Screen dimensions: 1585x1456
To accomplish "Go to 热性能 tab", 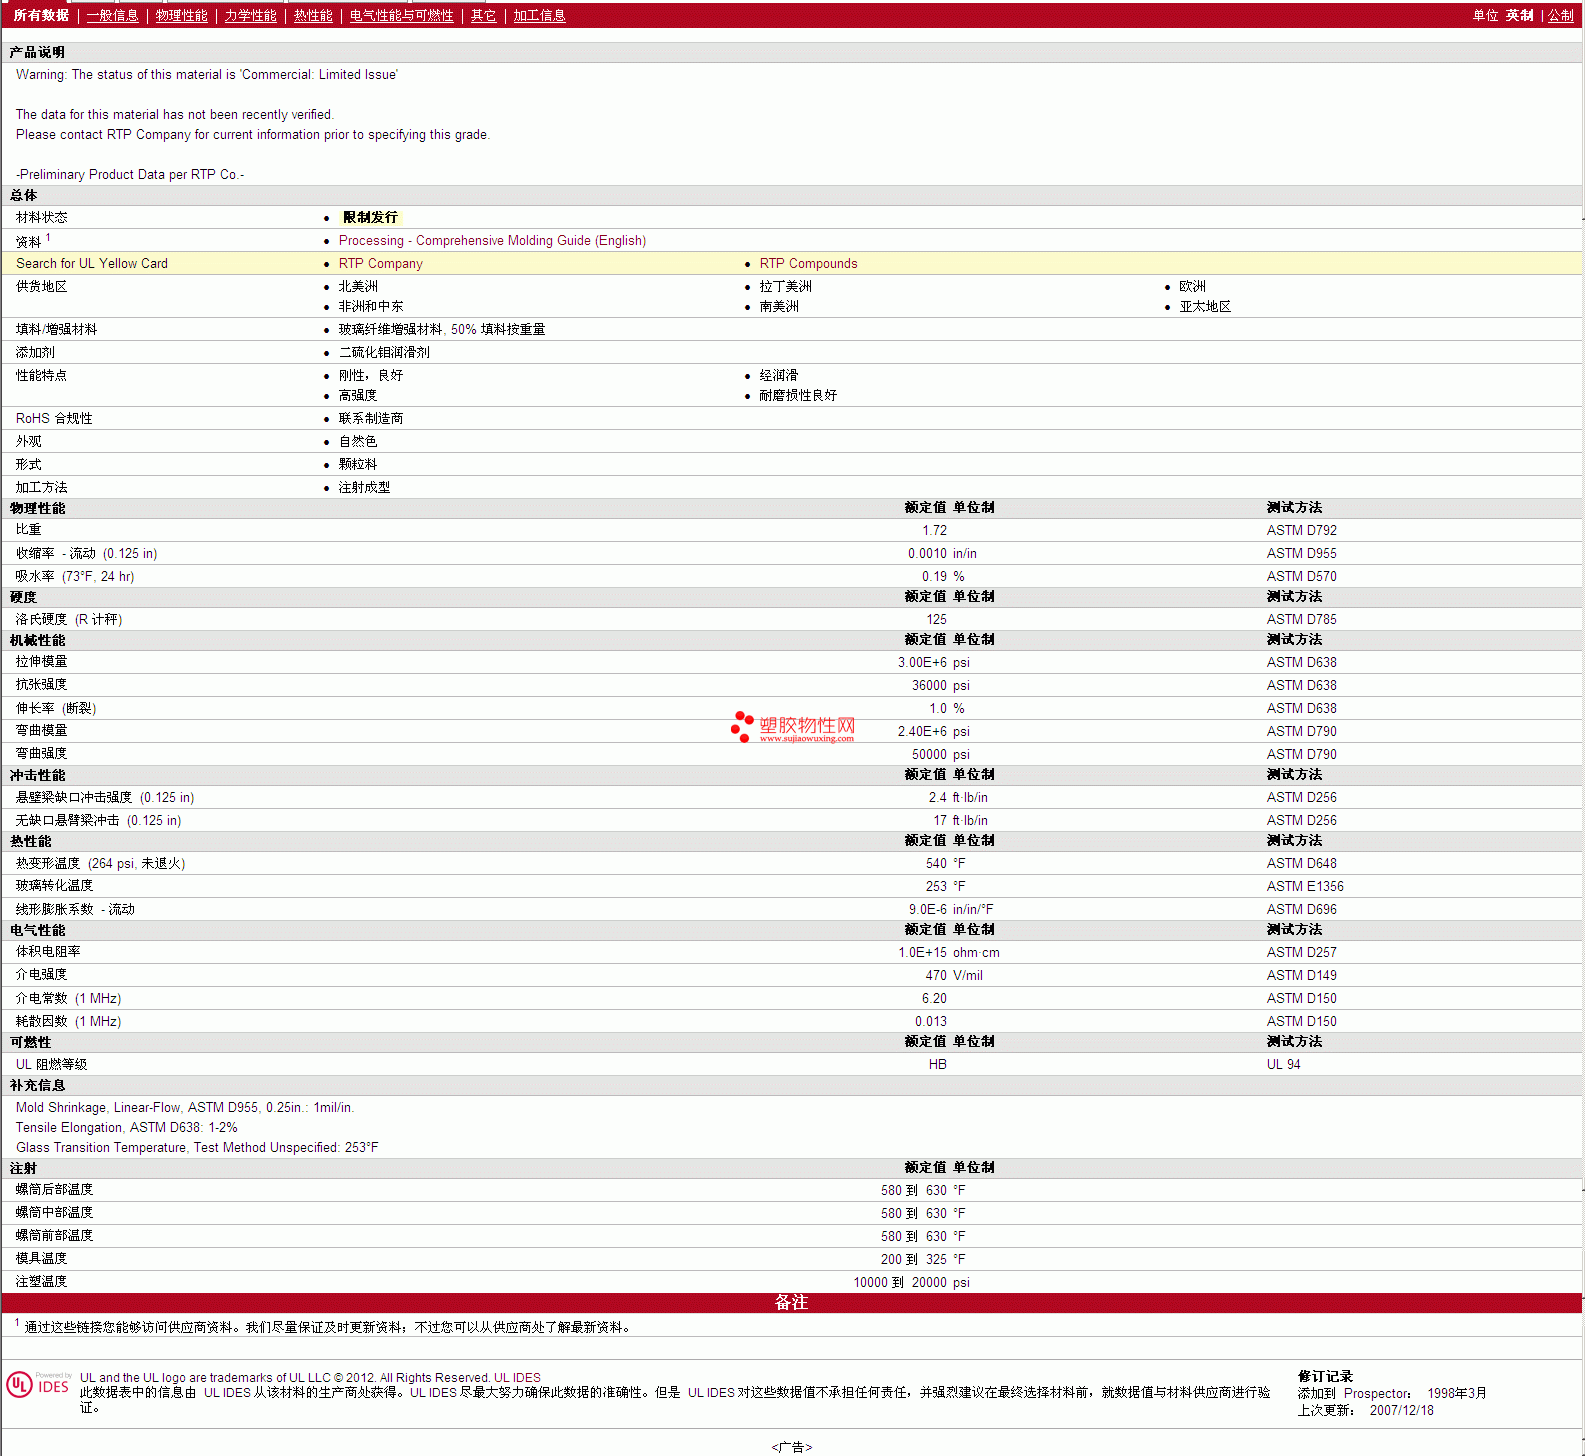I will (313, 15).
